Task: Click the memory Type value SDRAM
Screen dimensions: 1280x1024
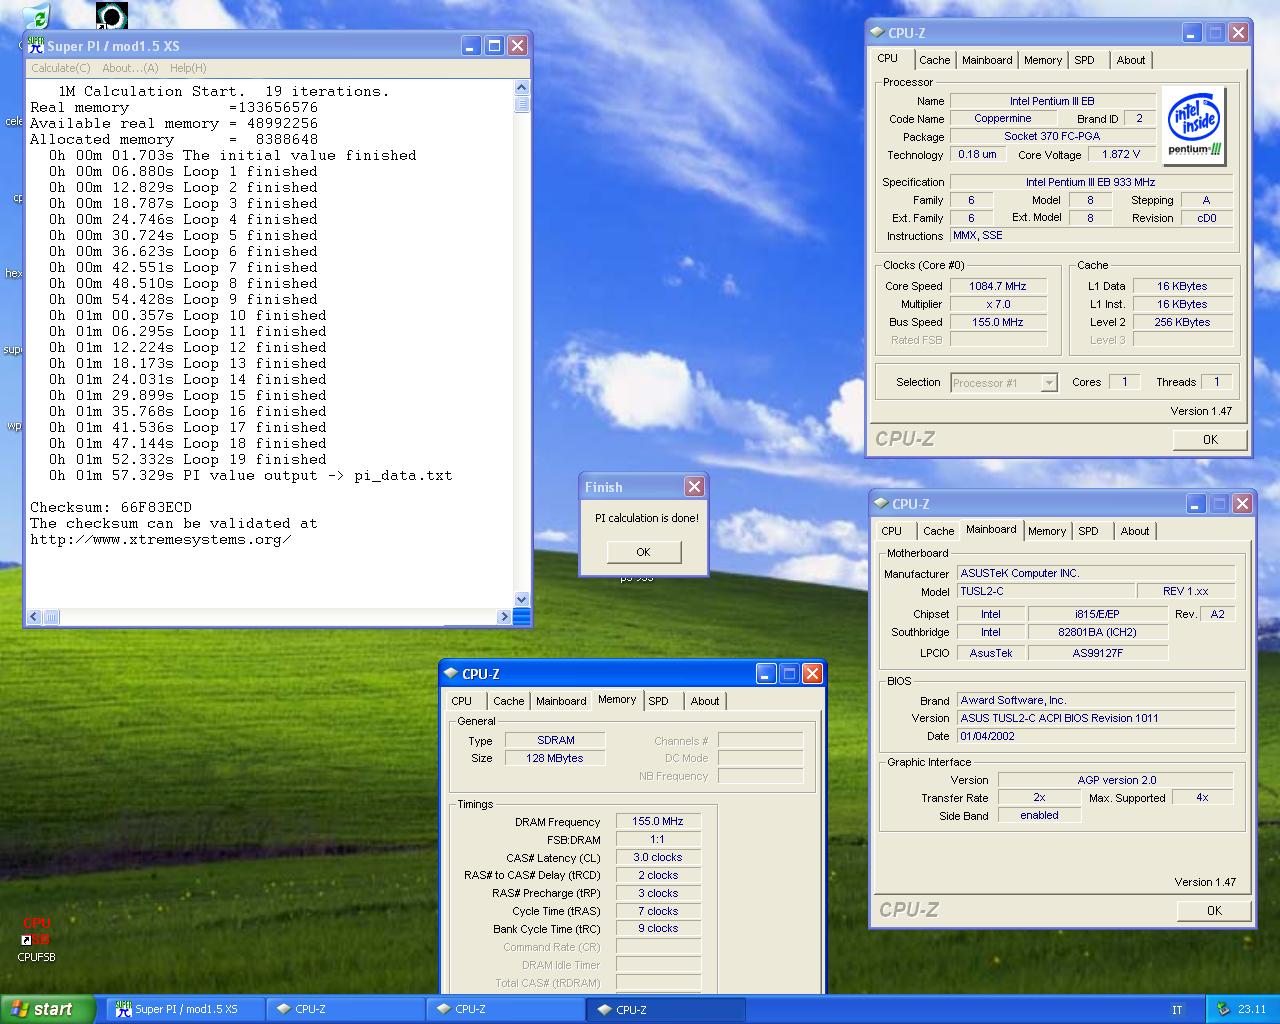Action: (556, 740)
